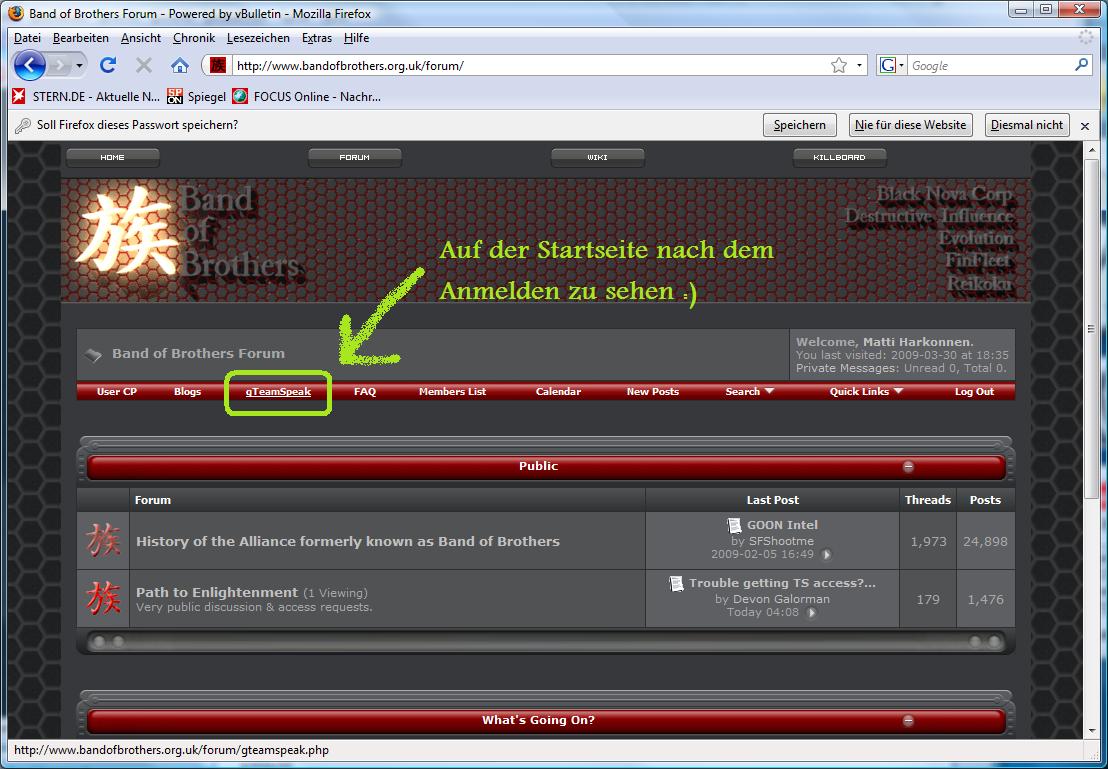Click the stop loading X icon
Screen dimensions: 1108x769
pyautogui.click(x=143, y=66)
